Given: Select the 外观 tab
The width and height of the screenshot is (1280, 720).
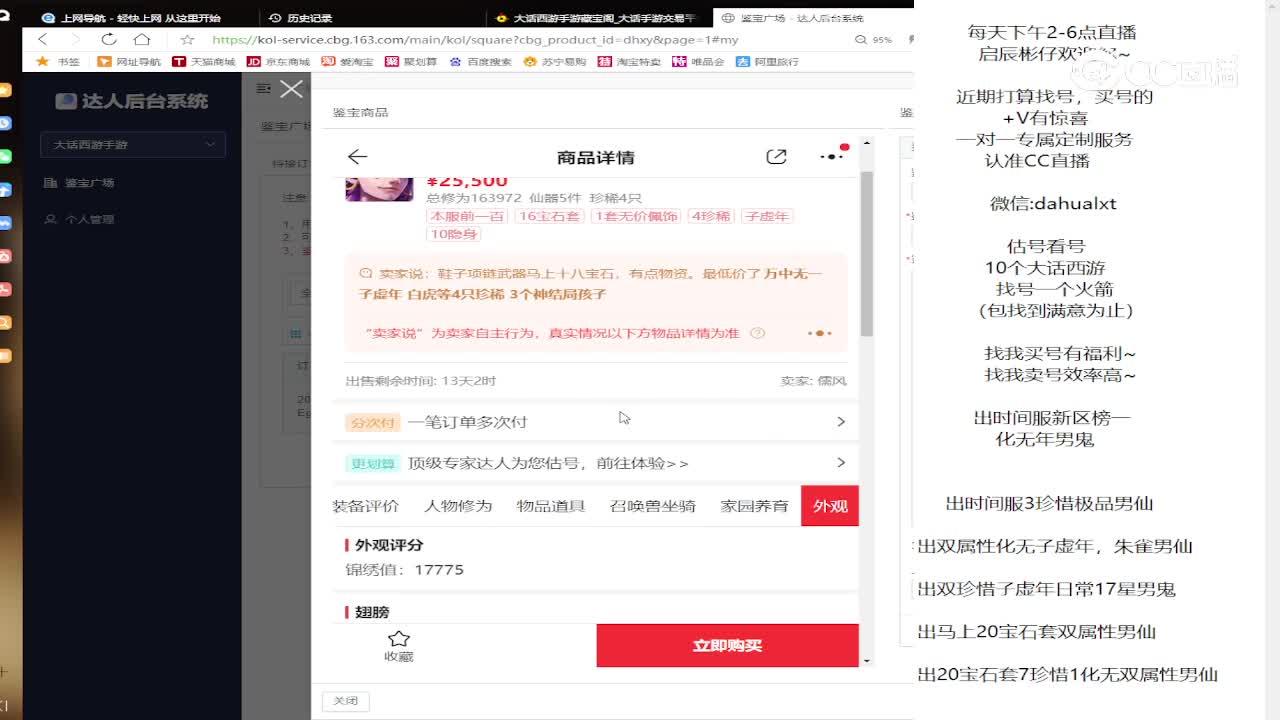Looking at the screenshot, I should (x=830, y=506).
